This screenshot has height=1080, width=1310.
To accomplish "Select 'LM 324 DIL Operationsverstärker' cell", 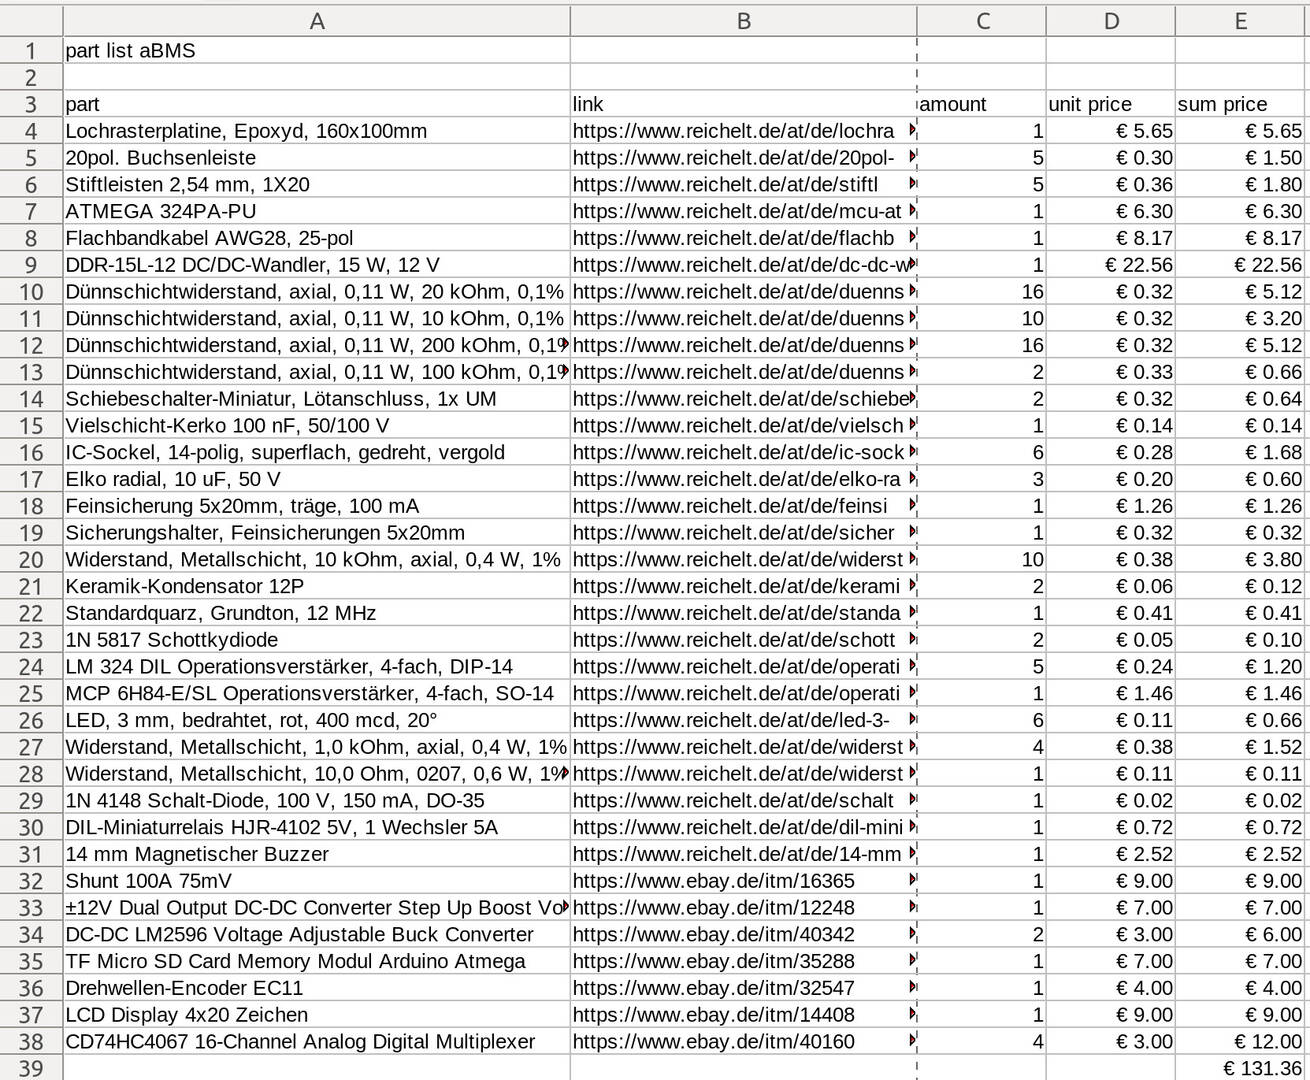I will tap(317, 667).
